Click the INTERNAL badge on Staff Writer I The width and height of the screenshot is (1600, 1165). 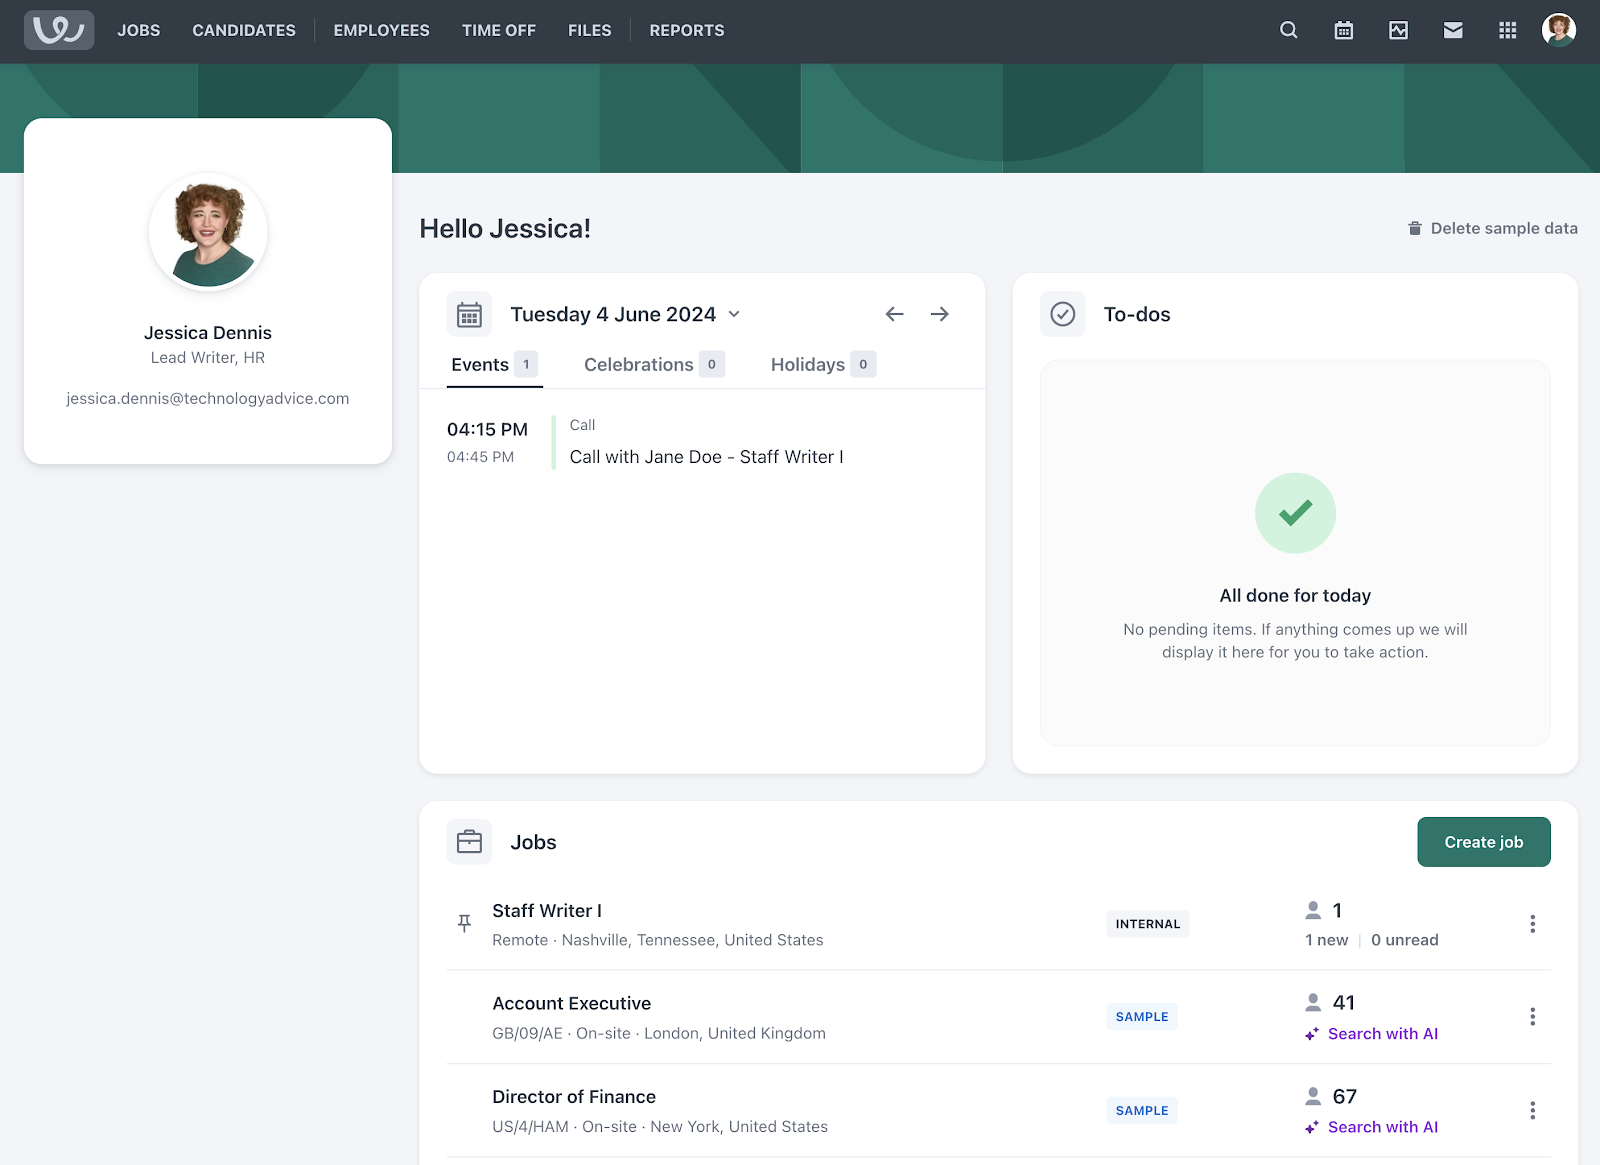(1148, 924)
